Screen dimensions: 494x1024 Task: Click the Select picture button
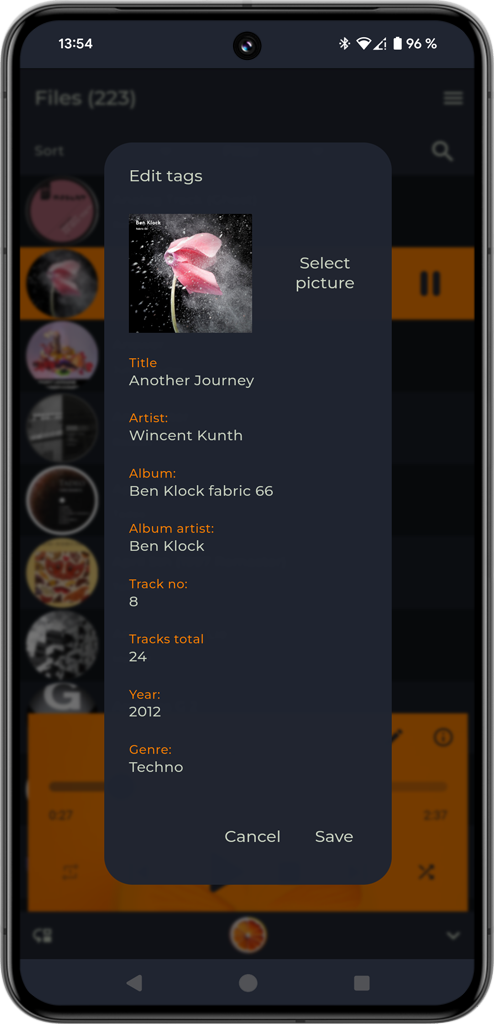(x=325, y=273)
